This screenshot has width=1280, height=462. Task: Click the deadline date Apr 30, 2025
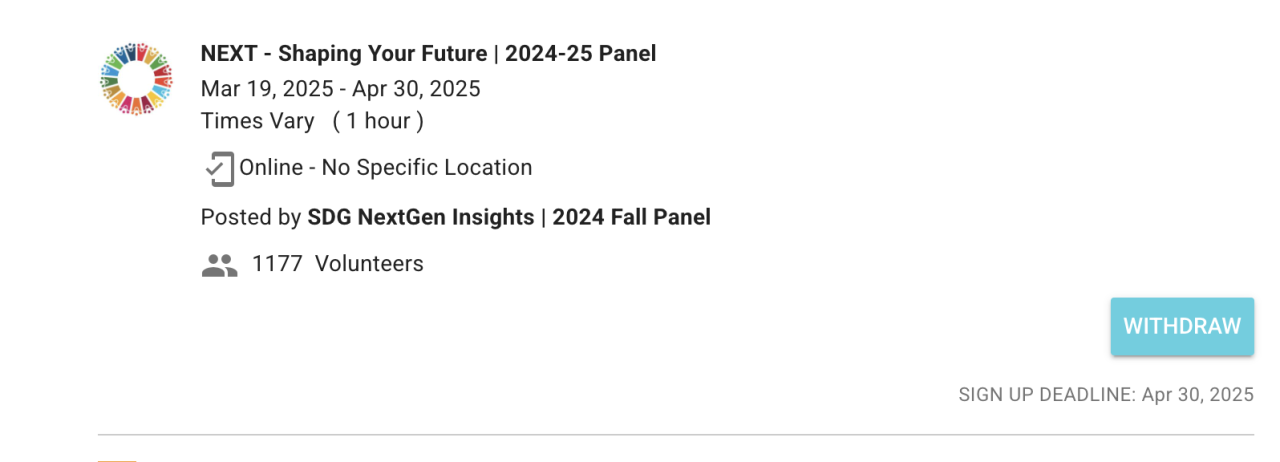[1197, 395]
